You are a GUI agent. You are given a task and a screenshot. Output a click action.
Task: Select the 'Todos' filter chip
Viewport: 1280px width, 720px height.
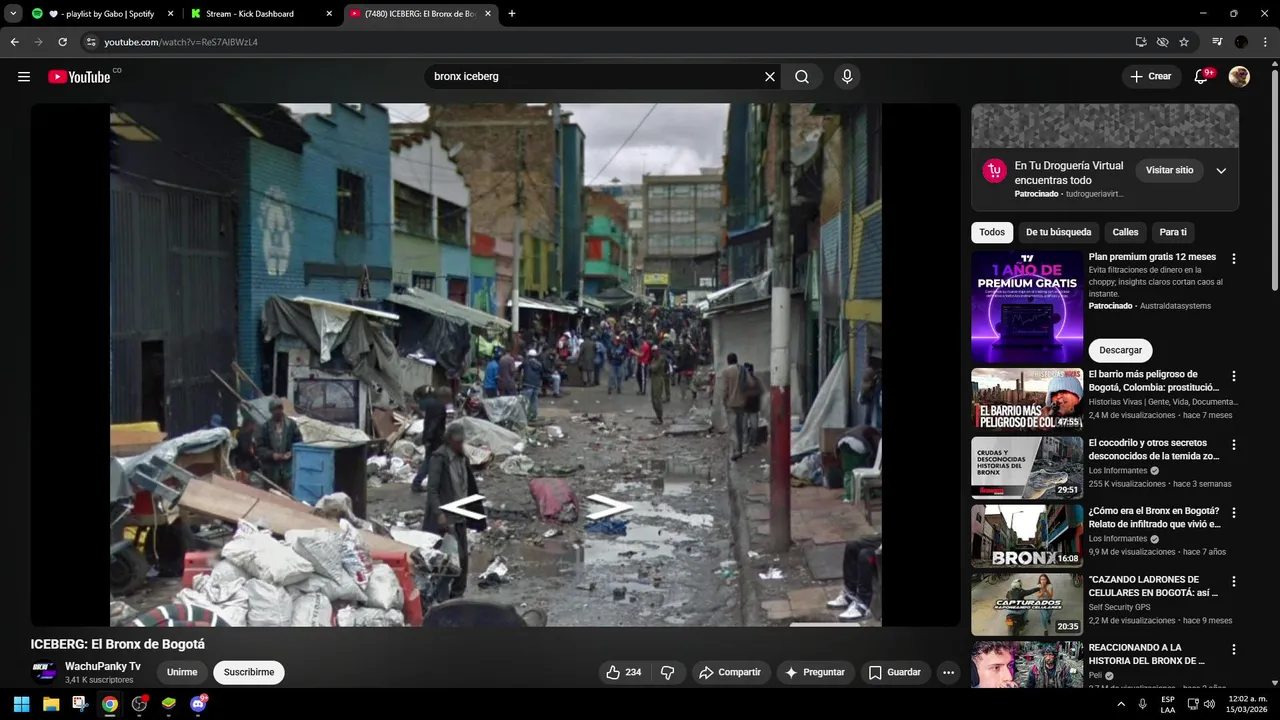[x=992, y=232]
